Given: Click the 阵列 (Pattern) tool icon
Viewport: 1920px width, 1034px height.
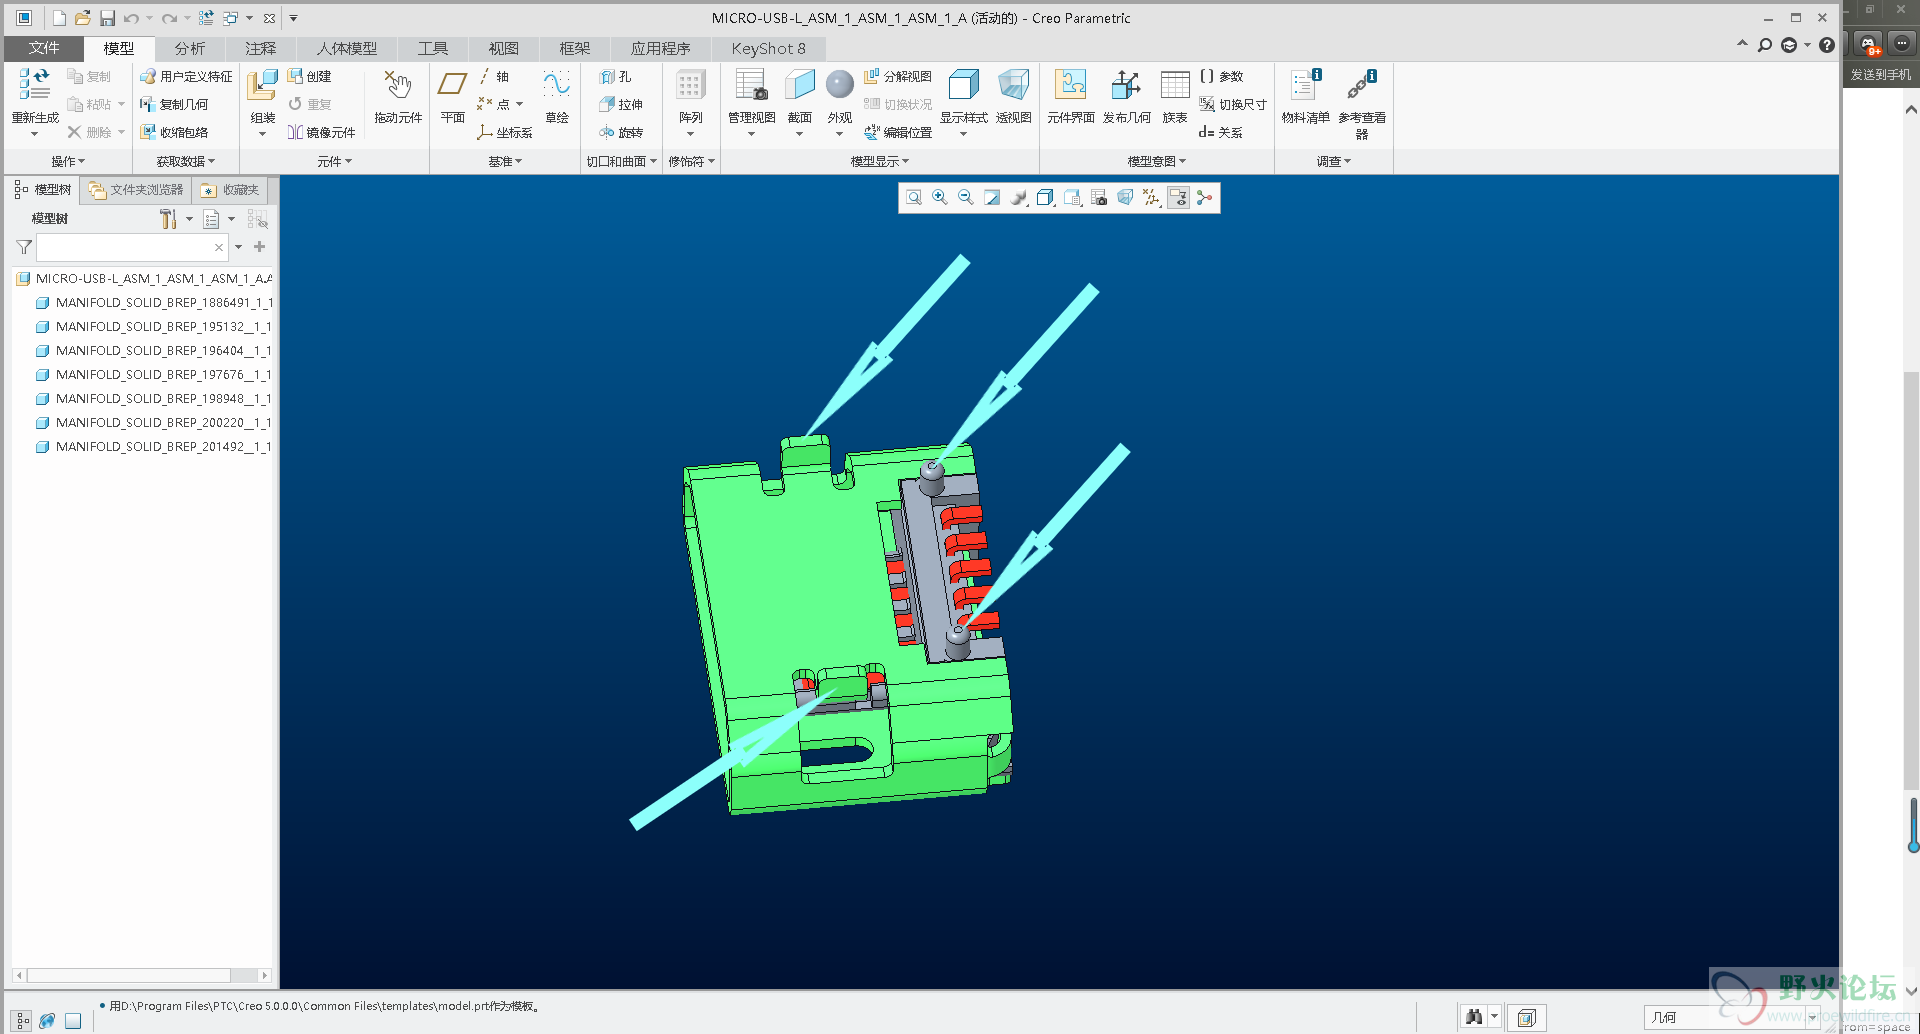Looking at the screenshot, I should coord(690,85).
